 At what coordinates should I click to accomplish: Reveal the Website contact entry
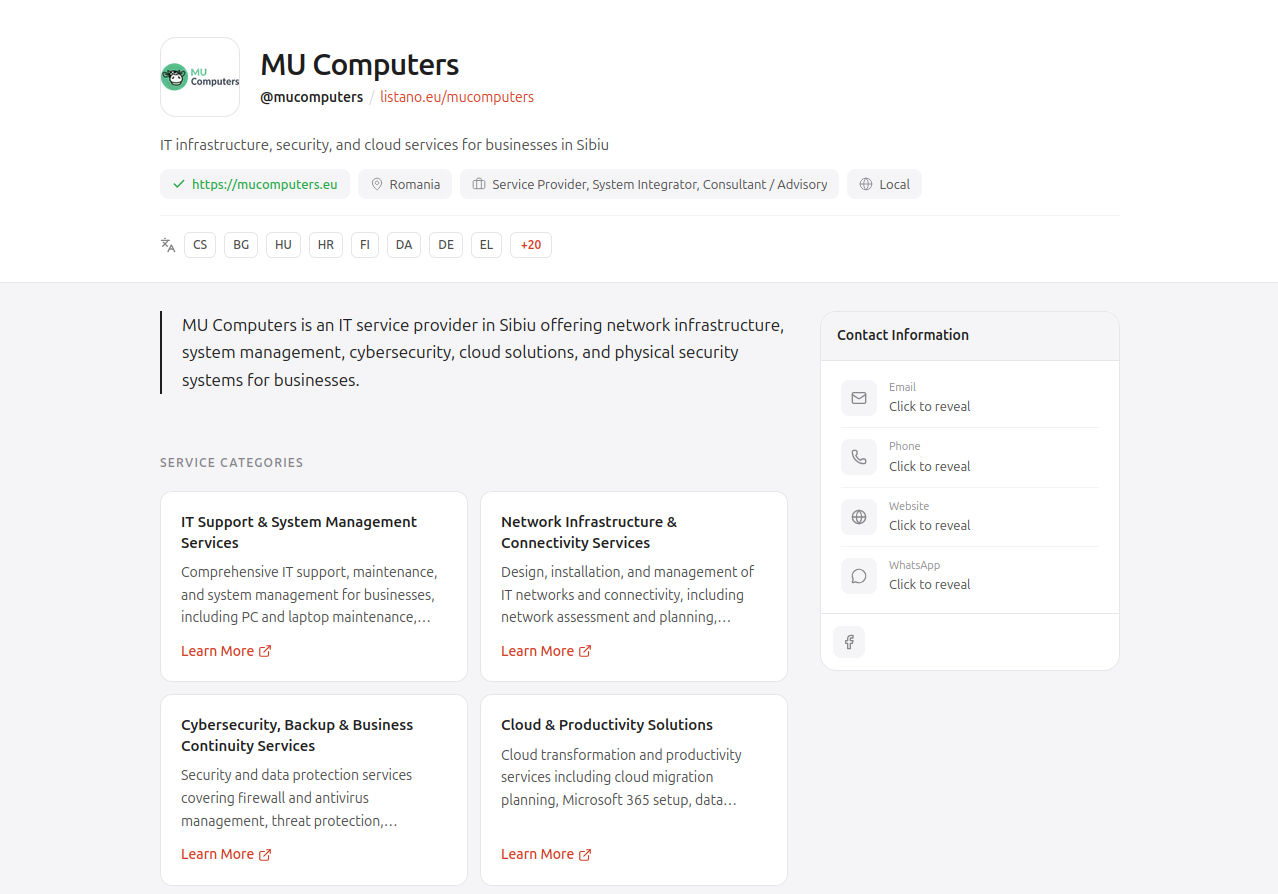click(929, 525)
